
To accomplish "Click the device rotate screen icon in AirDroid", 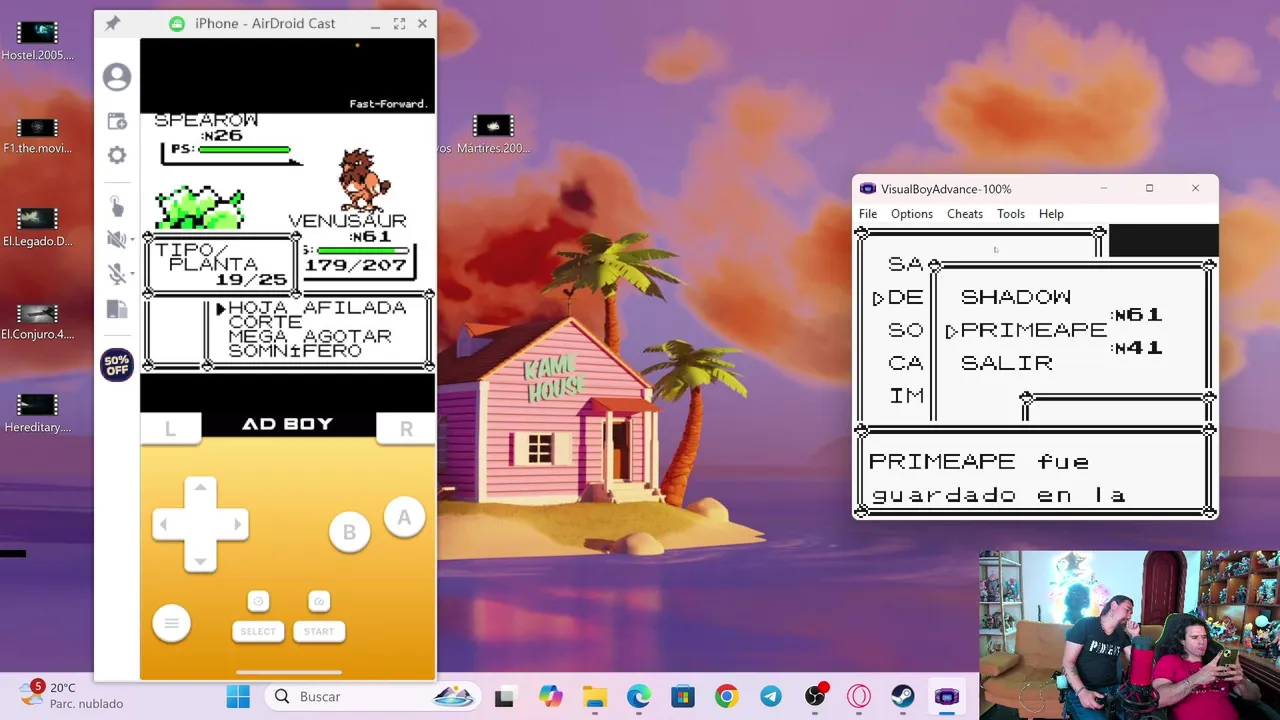I will pos(117,309).
